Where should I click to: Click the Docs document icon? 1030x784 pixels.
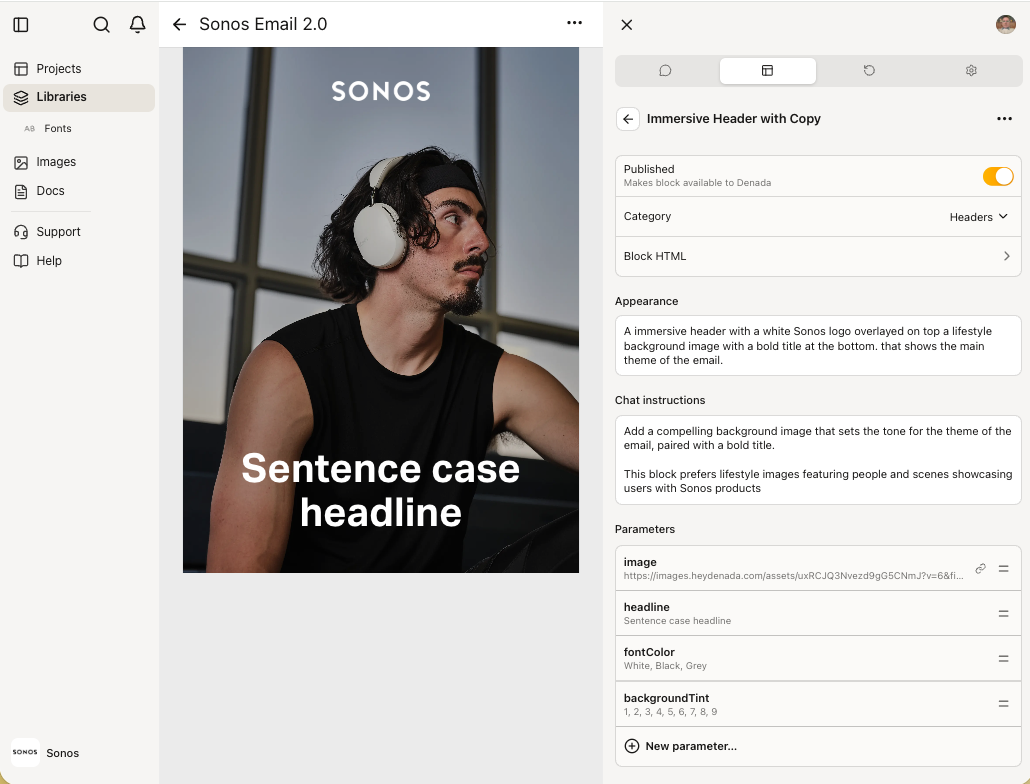pyautogui.click(x=21, y=191)
